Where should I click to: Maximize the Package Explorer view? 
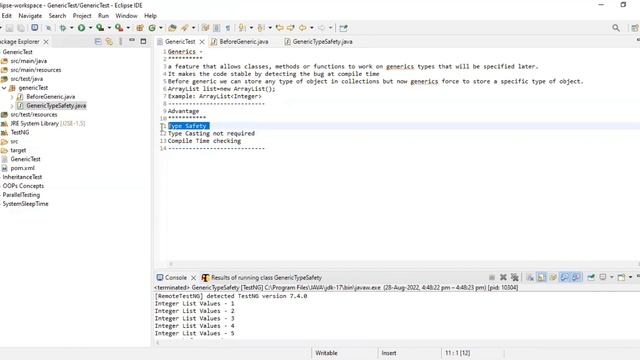[x=143, y=41]
